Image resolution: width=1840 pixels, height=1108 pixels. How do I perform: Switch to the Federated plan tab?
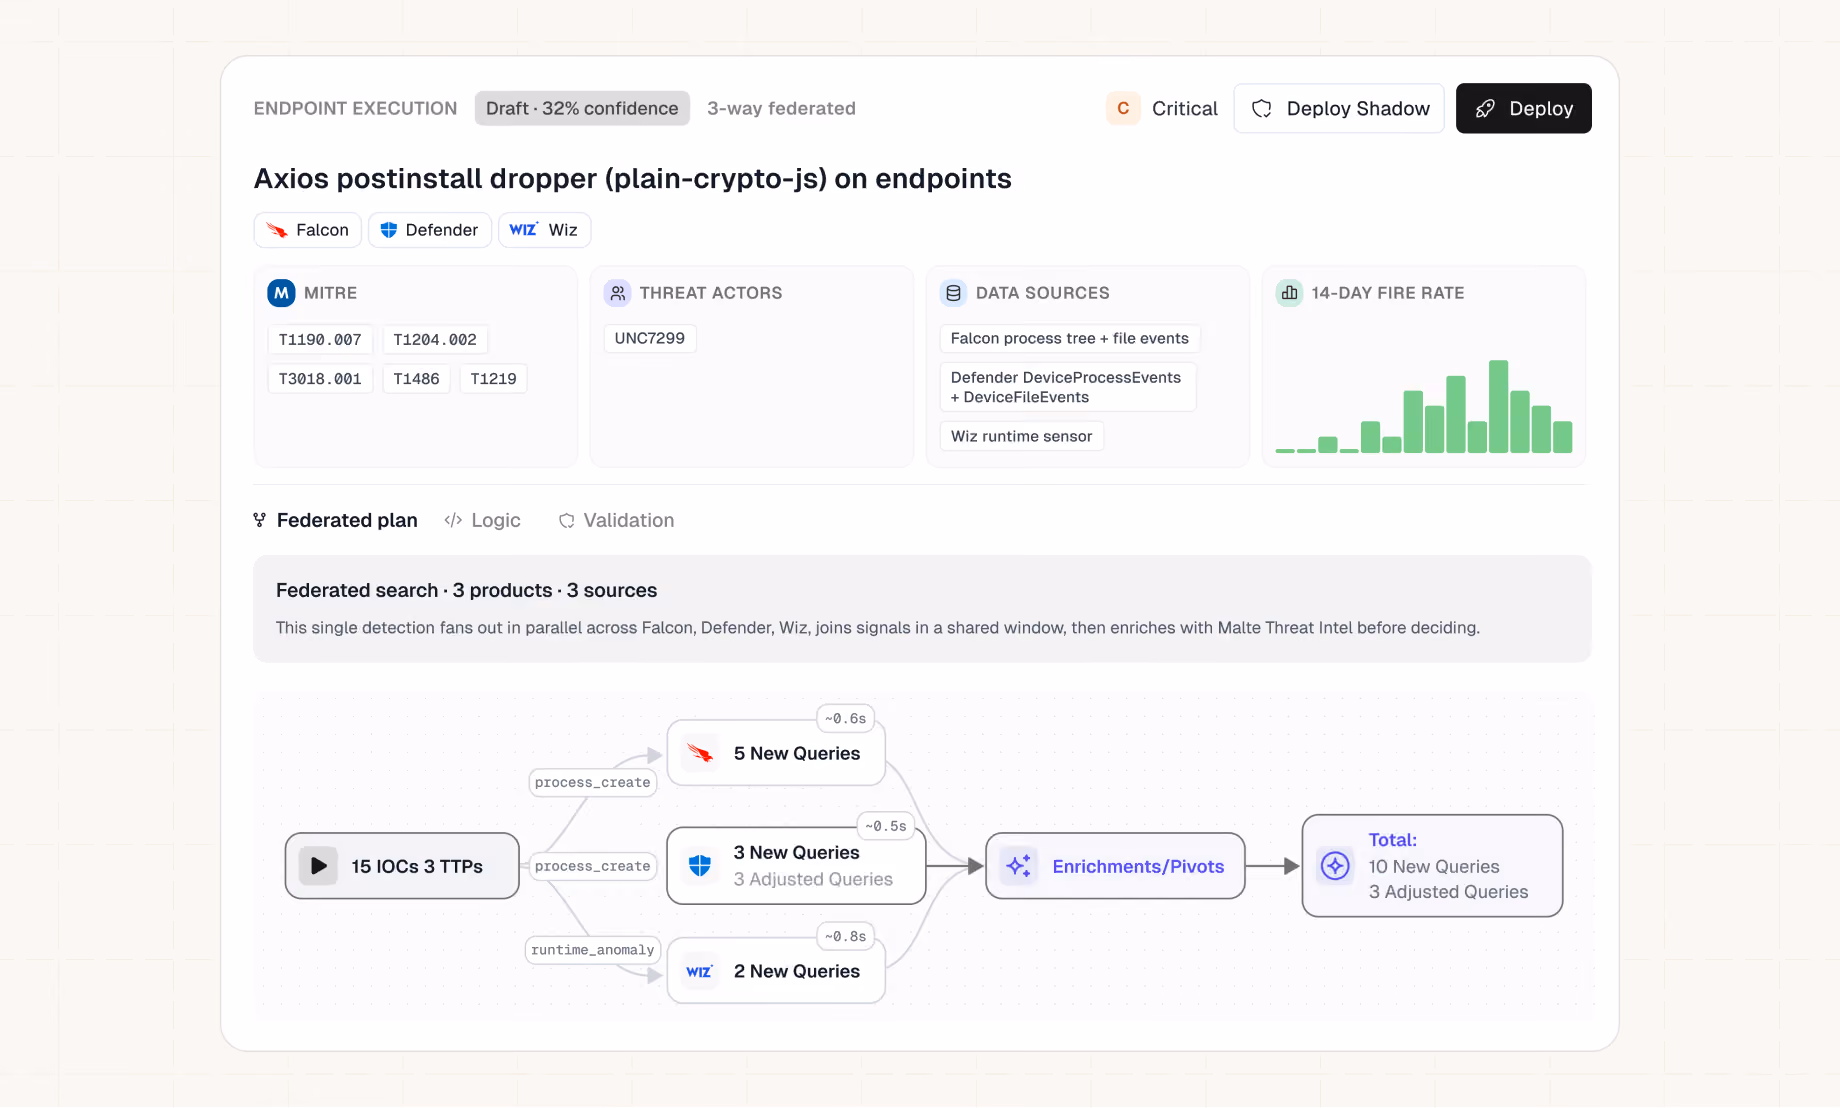336,520
